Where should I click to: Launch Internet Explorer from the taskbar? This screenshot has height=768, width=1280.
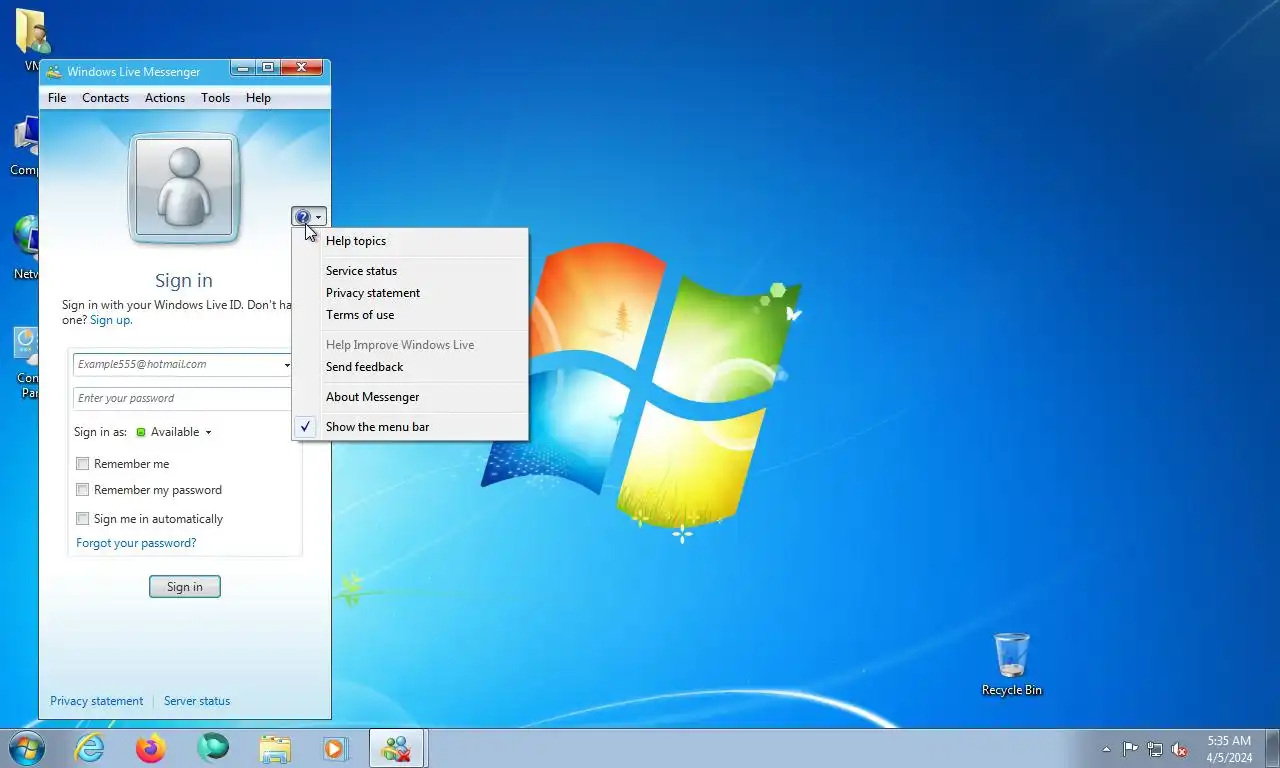point(89,748)
